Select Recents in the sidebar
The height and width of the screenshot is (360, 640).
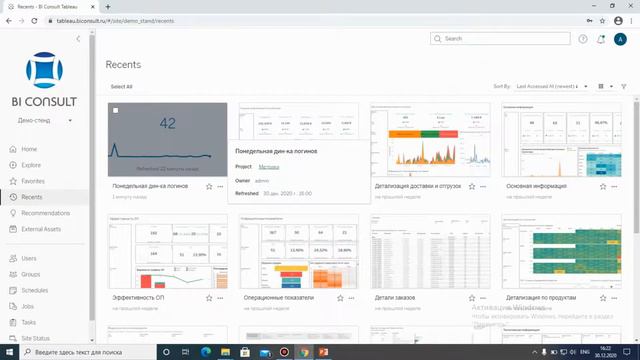31,197
